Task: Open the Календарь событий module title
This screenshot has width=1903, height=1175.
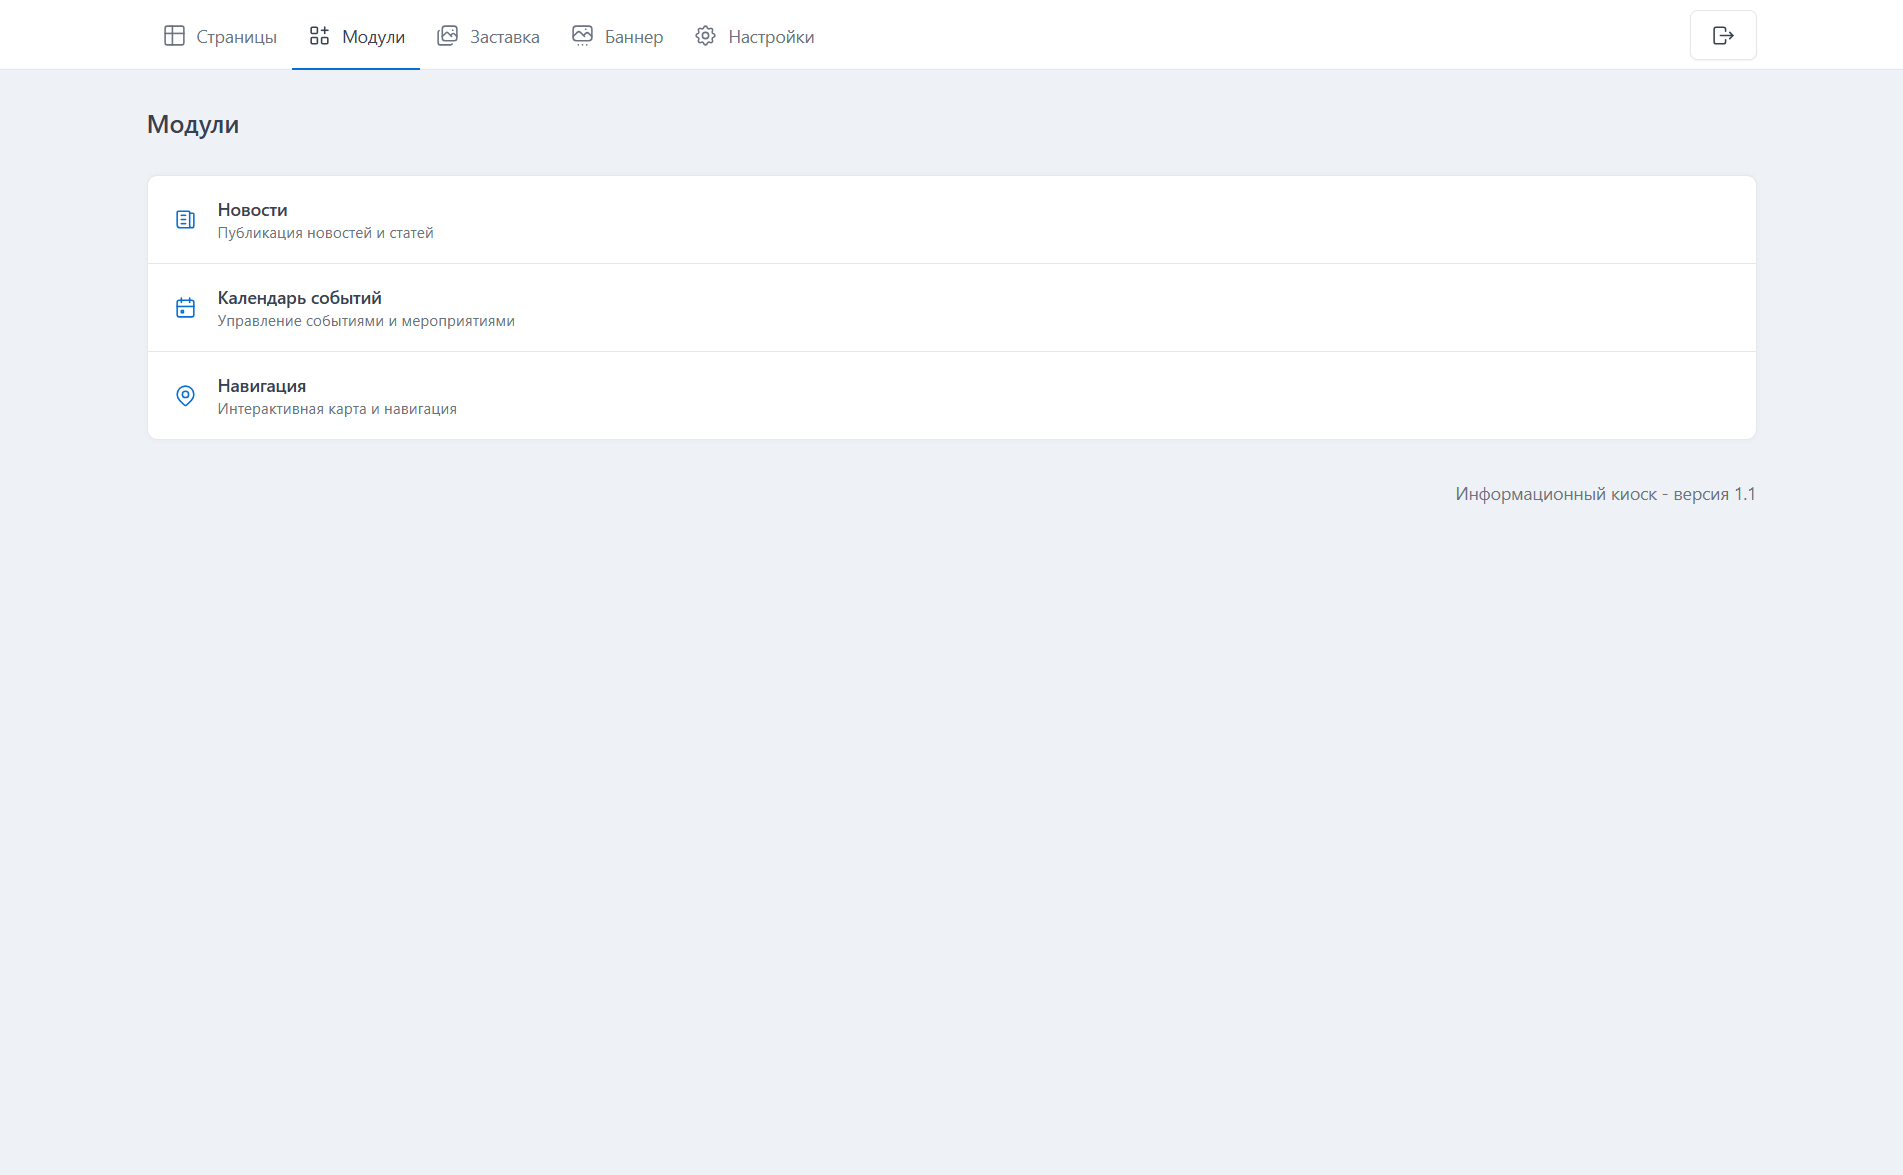Action: pyautogui.click(x=299, y=298)
